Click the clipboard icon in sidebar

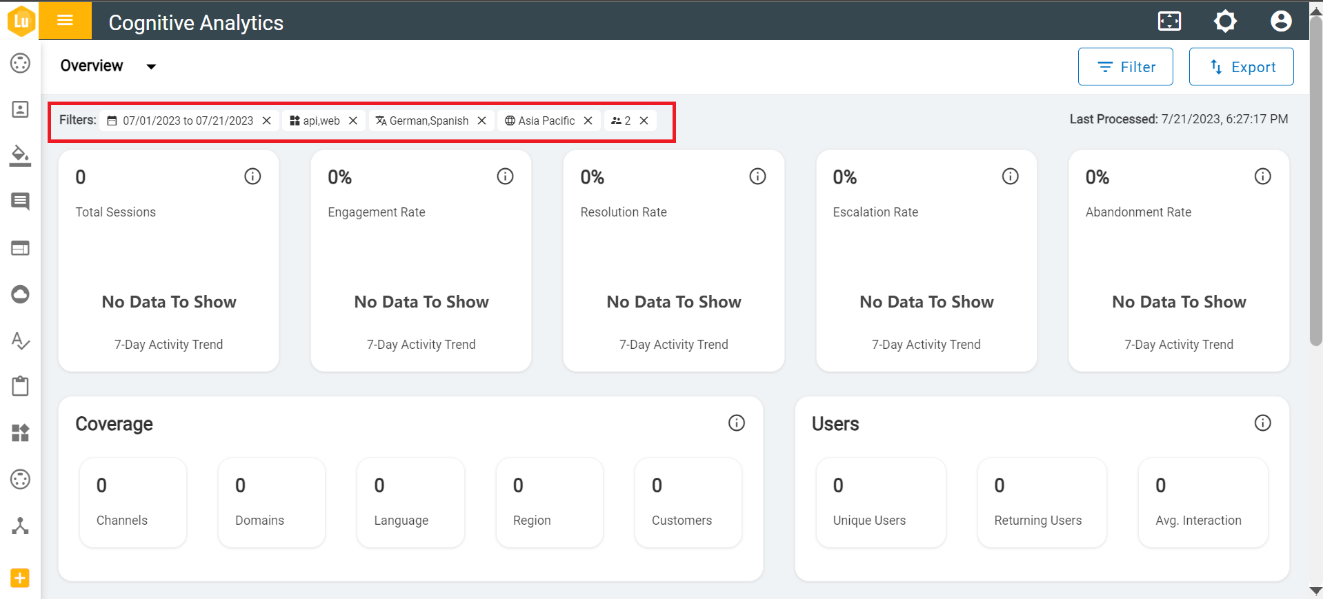coord(20,386)
